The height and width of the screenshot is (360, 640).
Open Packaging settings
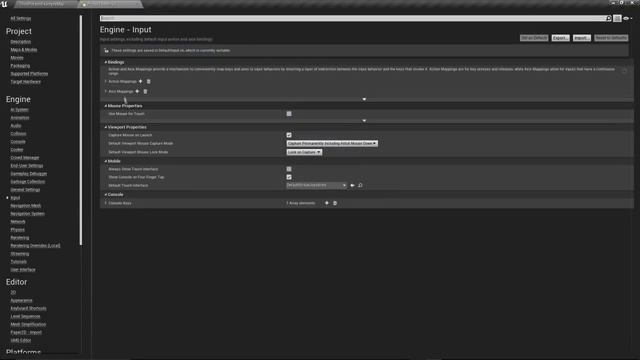coord(20,66)
